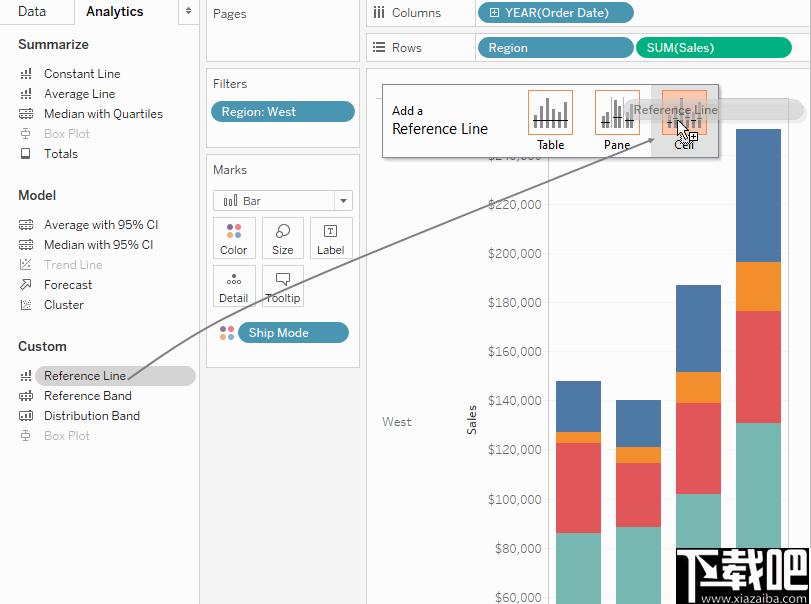Viewport: 811px width, 604px height.
Task: Select teal segment of second bar
Action: point(638,565)
